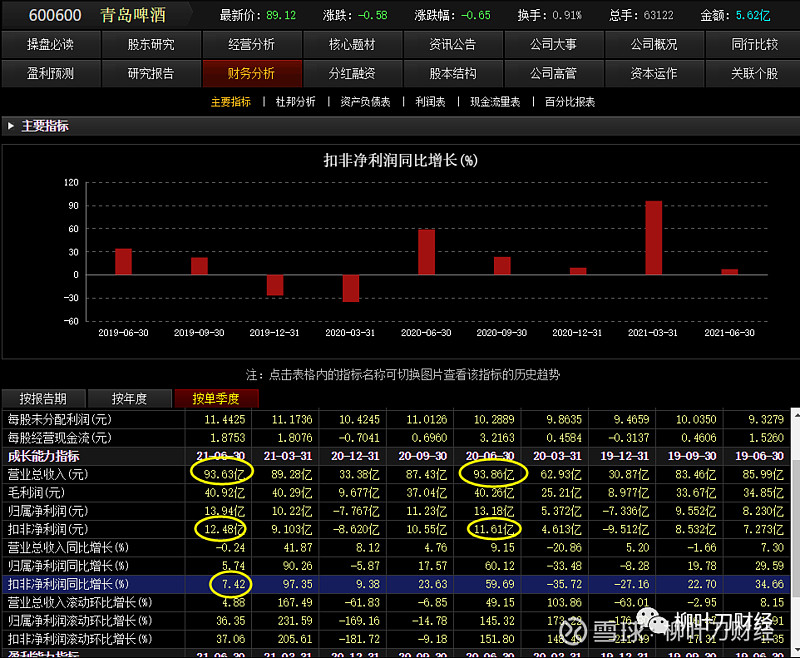Open the 研究报告 tab
The width and height of the screenshot is (800, 658).
point(151,73)
